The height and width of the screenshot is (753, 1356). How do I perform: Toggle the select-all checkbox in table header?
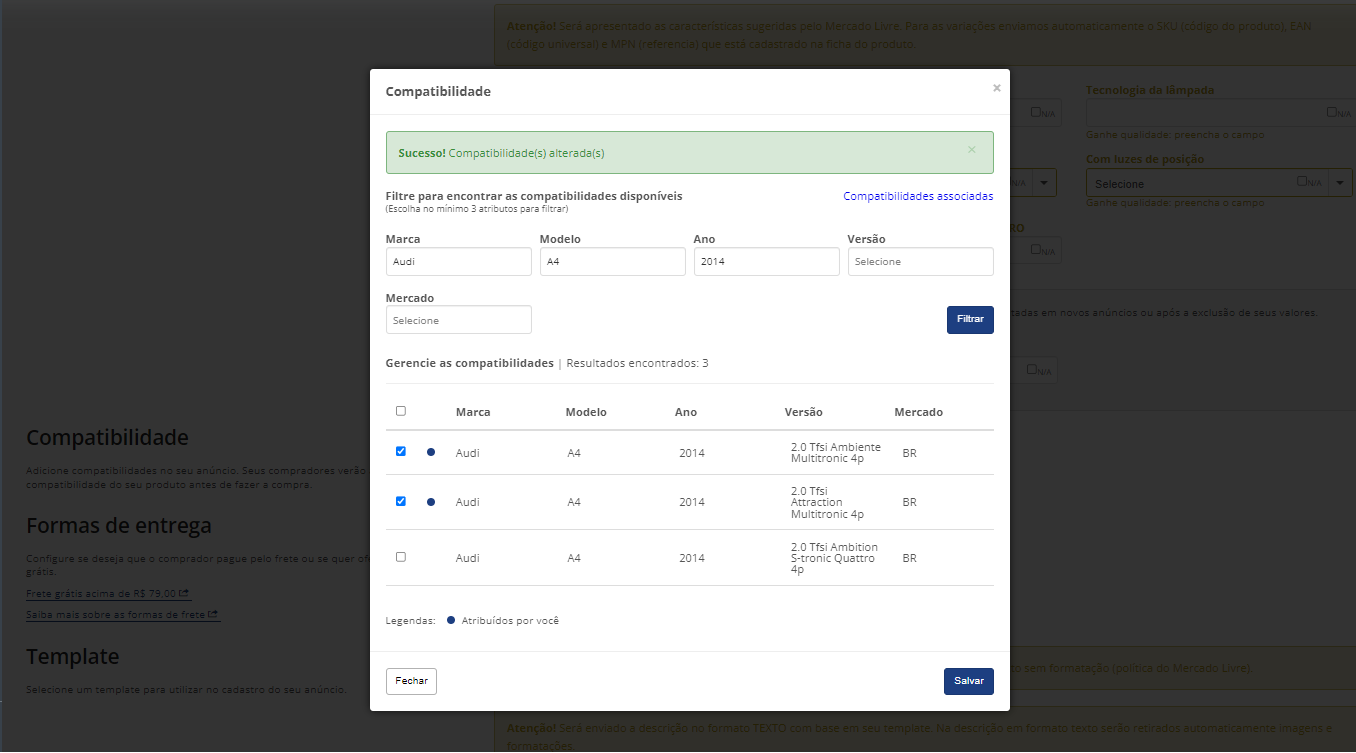(x=401, y=411)
